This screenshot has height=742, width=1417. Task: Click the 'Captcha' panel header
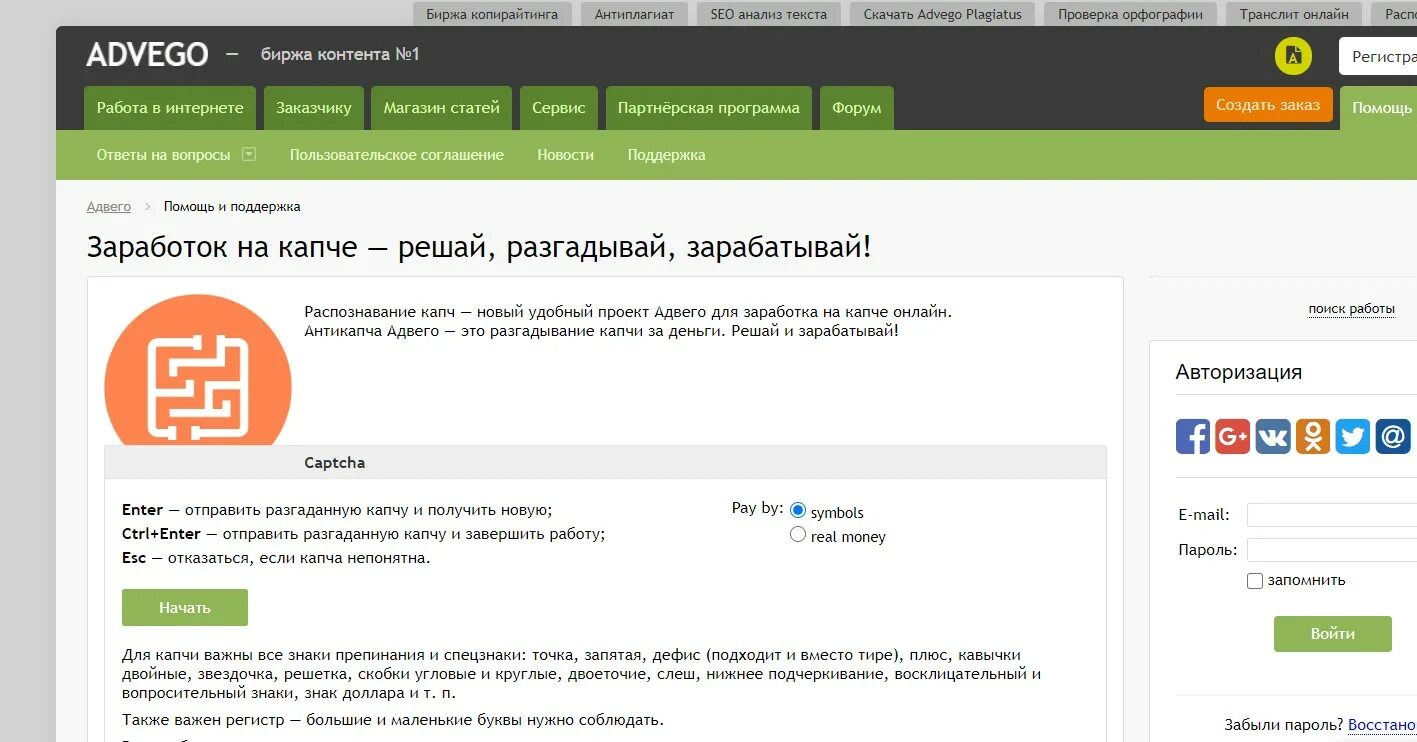[606, 463]
